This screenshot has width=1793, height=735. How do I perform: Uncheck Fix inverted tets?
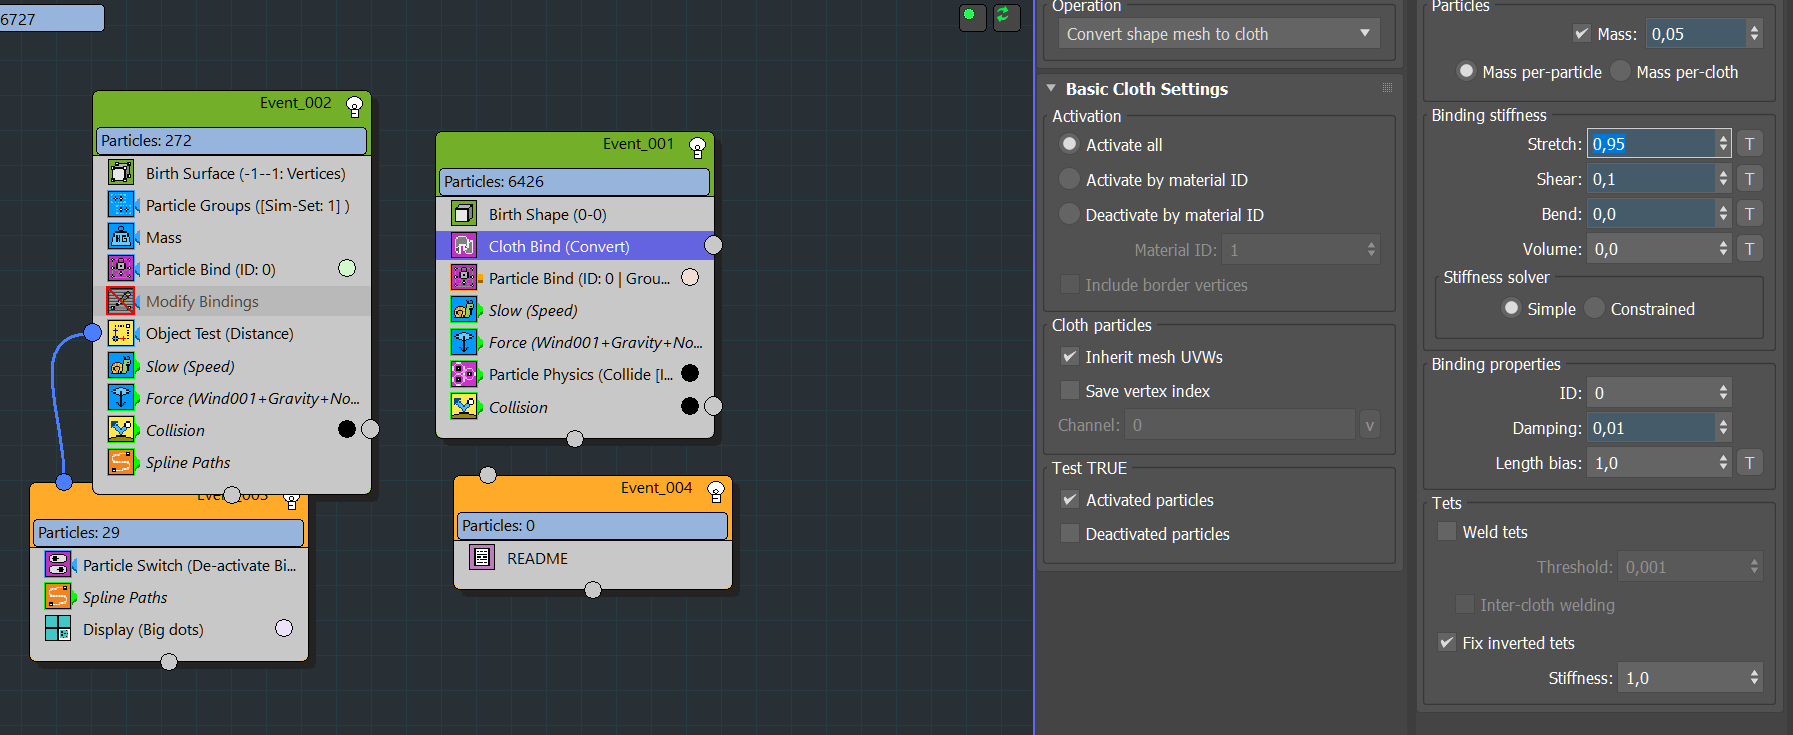1447,643
